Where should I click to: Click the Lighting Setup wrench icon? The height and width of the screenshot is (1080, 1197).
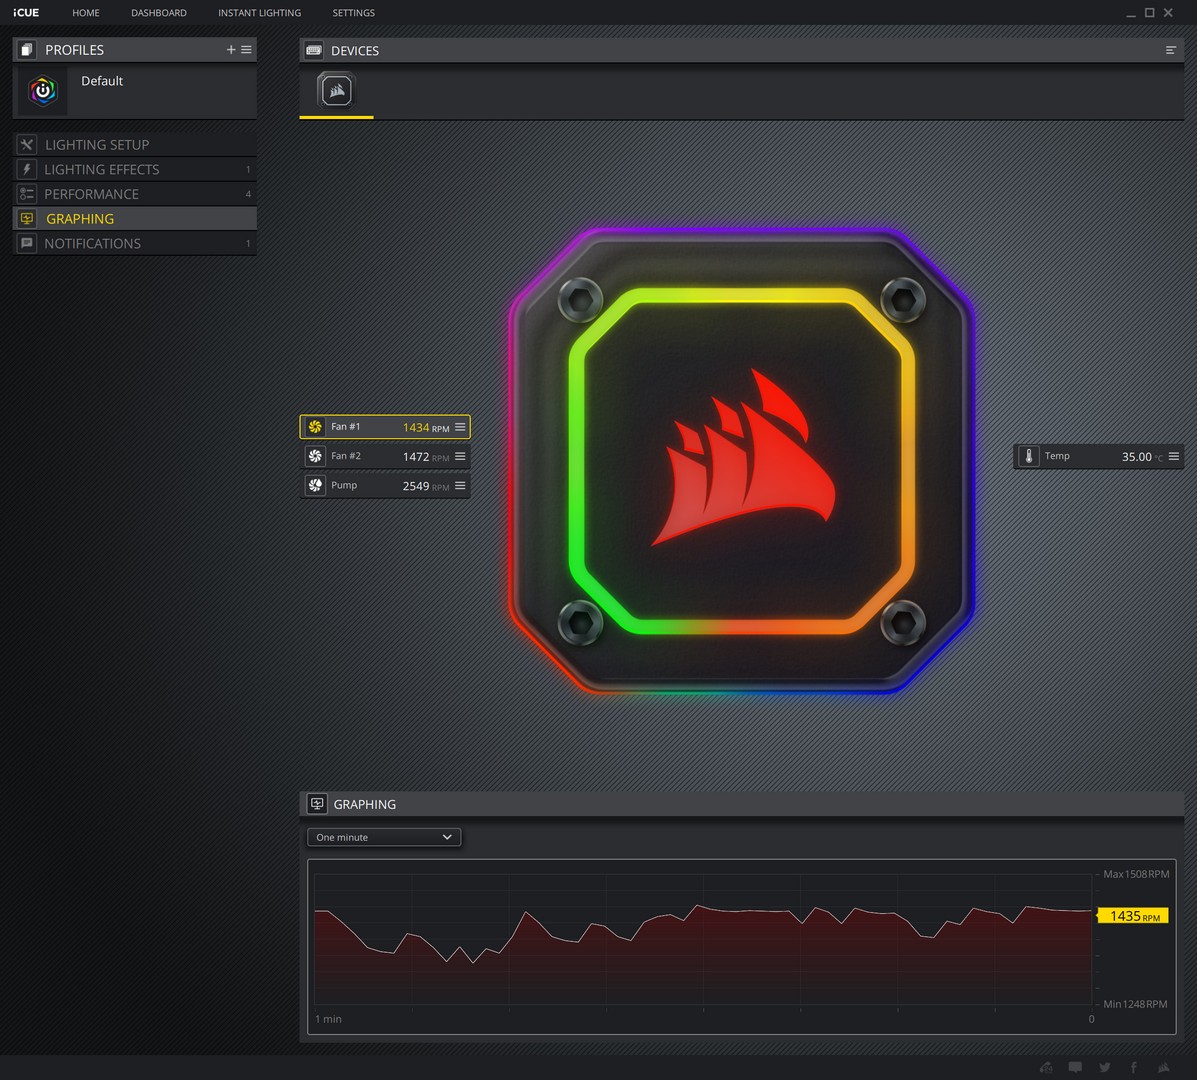click(x=27, y=144)
